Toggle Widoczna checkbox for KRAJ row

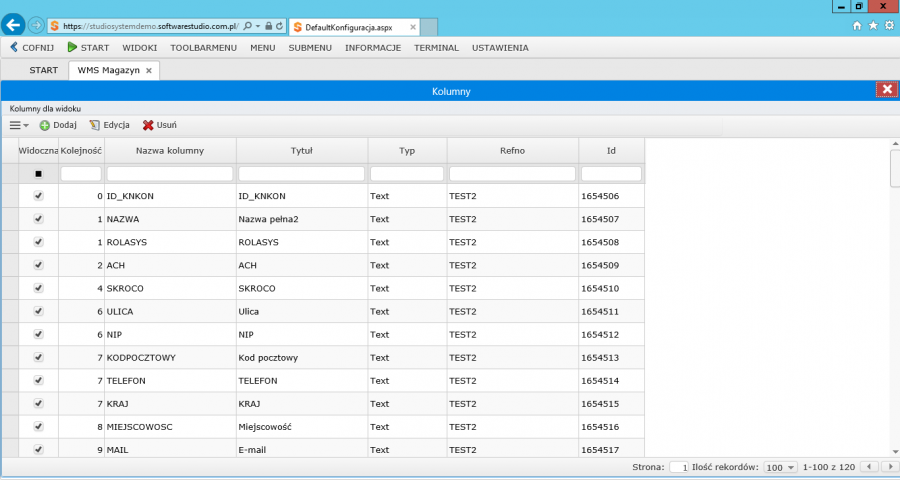click(38, 403)
